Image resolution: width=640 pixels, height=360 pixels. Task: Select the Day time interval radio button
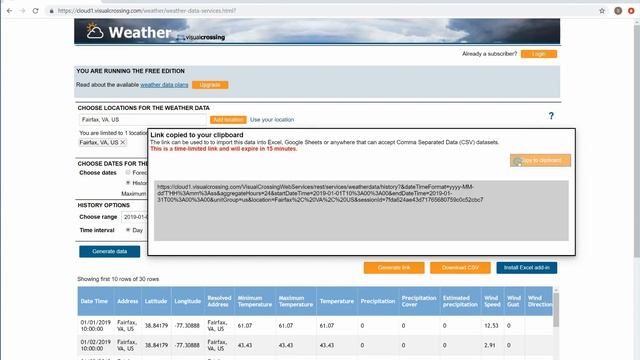[128, 230]
